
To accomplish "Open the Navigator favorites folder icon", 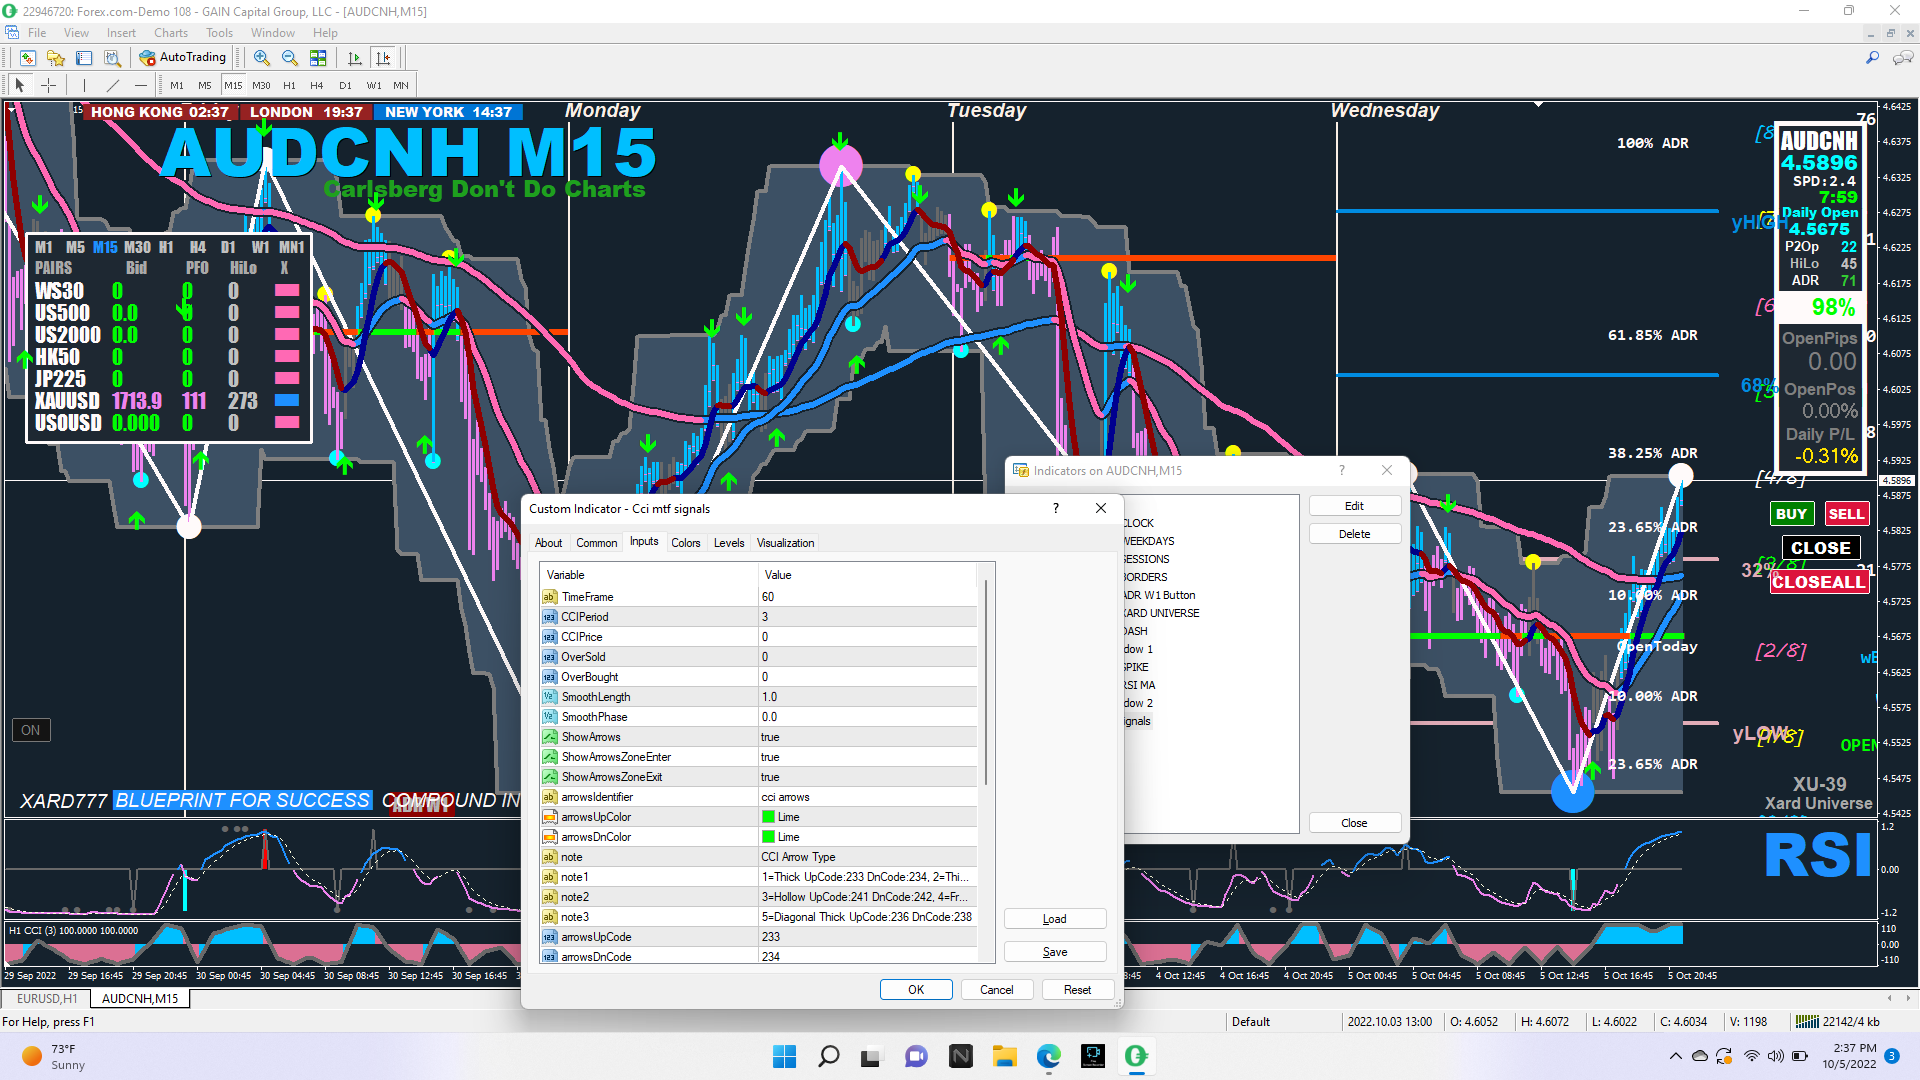I will (56, 58).
